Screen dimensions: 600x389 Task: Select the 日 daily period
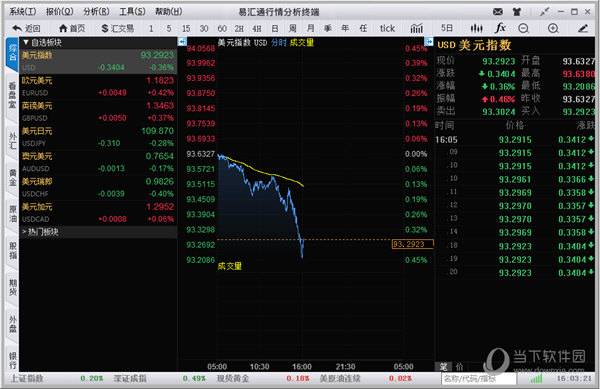(x=275, y=28)
